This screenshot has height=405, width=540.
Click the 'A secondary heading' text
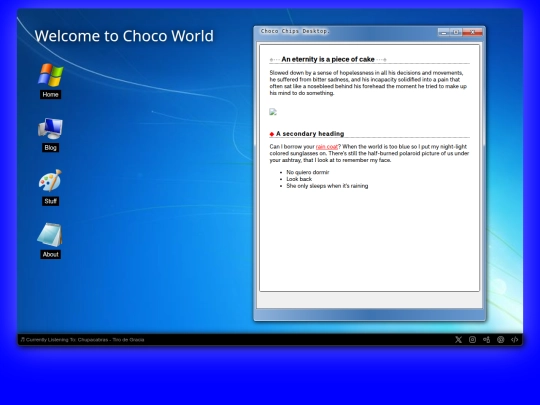310,134
